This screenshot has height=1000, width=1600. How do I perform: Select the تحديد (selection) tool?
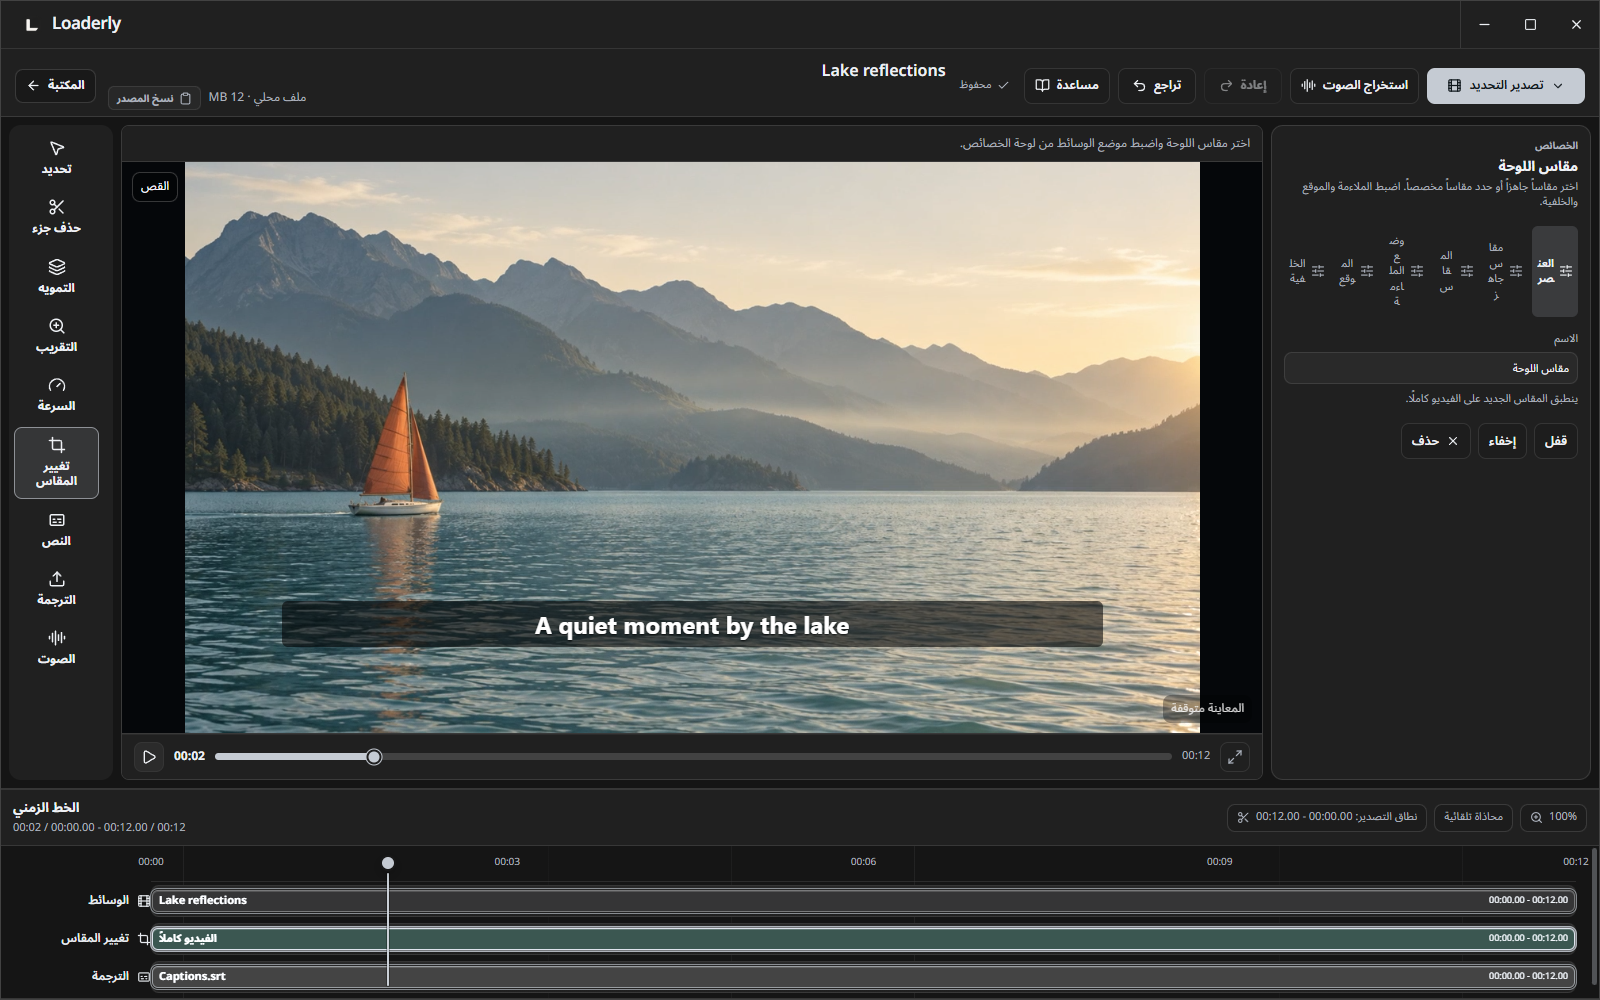[56, 158]
